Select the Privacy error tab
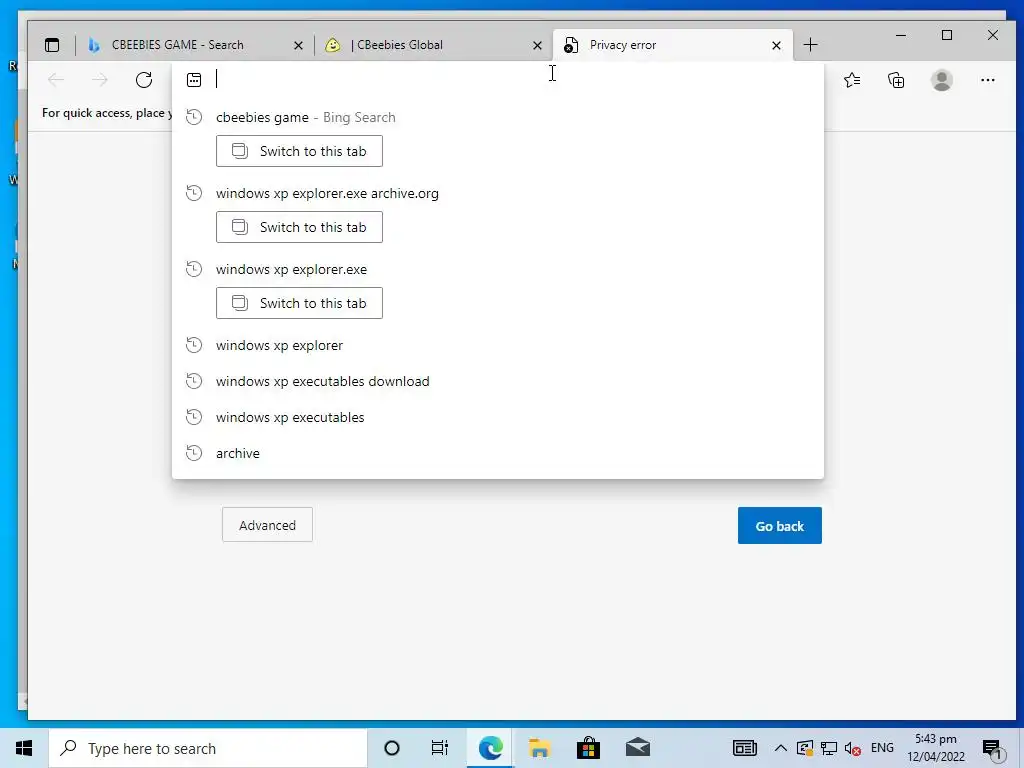The image size is (1024, 768). click(673, 45)
